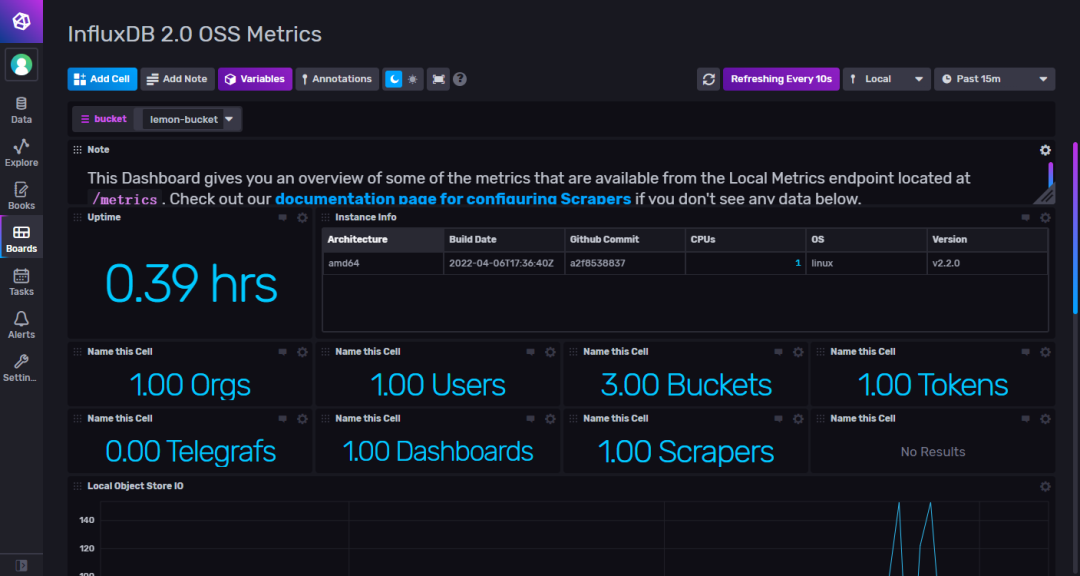Image resolution: width=1080 pixels, height=576 pixels.
Task: Select the dark theme moon toggle
Action: tap(396, 78)
